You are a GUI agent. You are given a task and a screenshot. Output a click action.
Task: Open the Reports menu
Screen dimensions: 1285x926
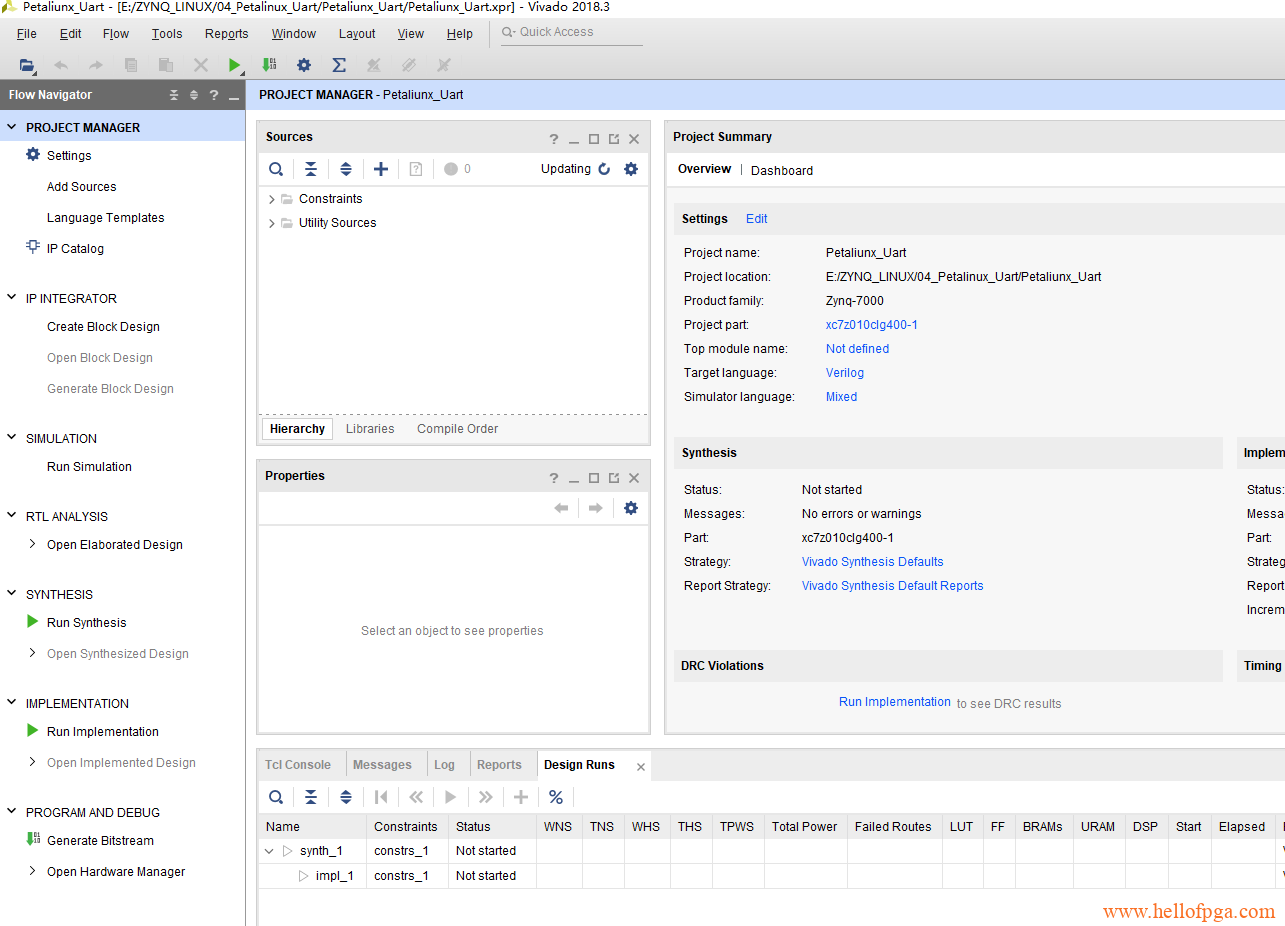[226, 33]
